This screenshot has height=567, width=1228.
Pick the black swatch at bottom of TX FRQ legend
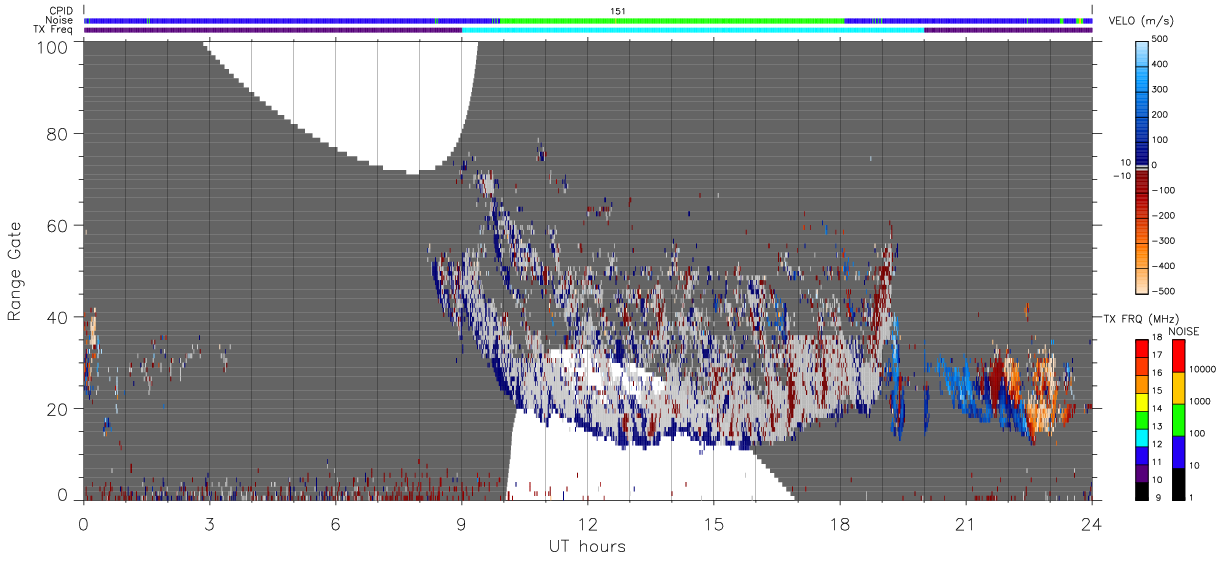coord(1141,491)
